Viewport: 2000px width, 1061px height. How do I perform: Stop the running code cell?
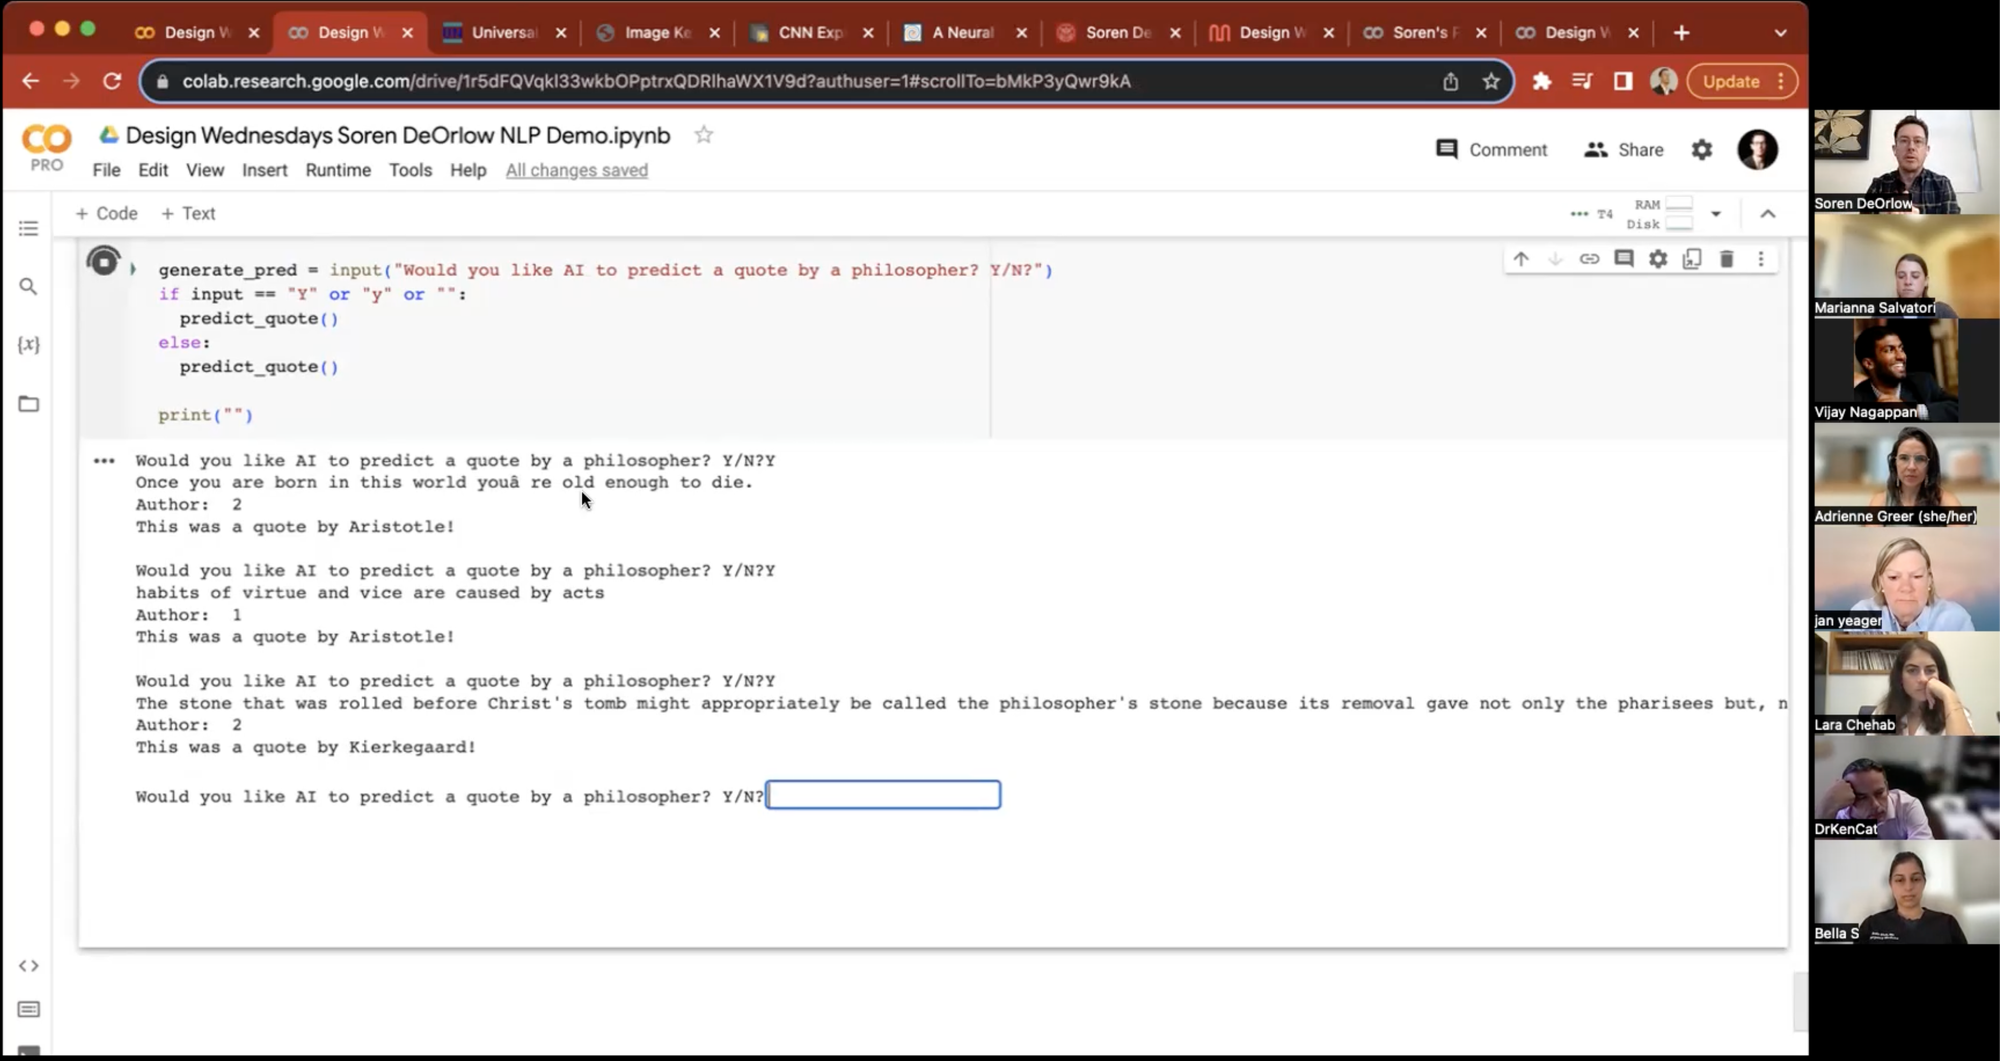click(103, 262)
